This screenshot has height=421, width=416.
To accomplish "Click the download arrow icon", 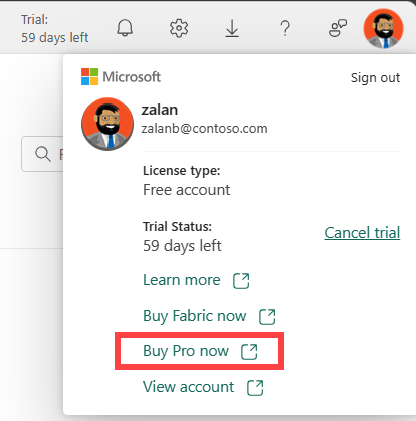I will (x=232, y=28).
